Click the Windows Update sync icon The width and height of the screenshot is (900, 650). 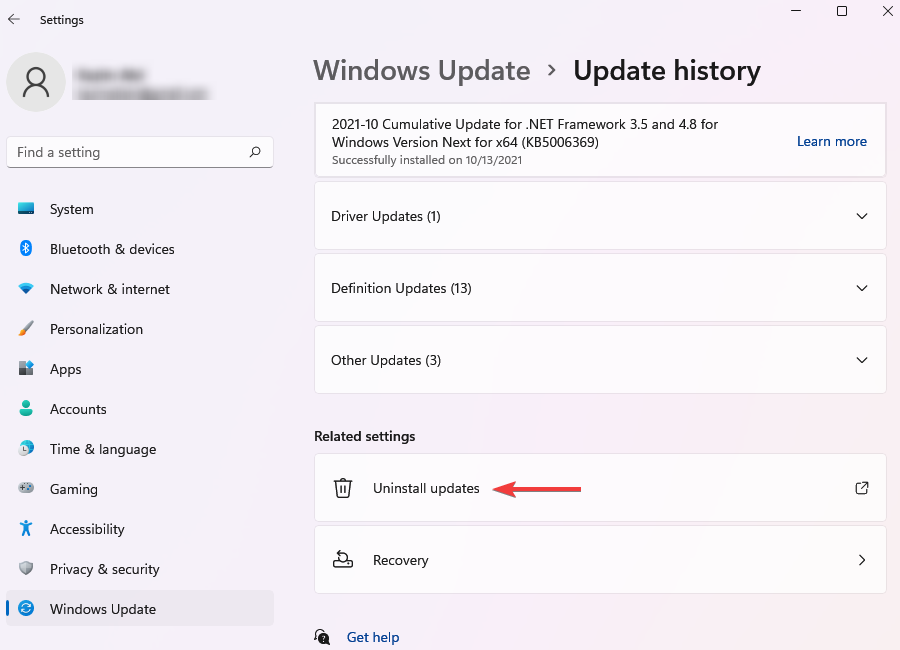26,608
